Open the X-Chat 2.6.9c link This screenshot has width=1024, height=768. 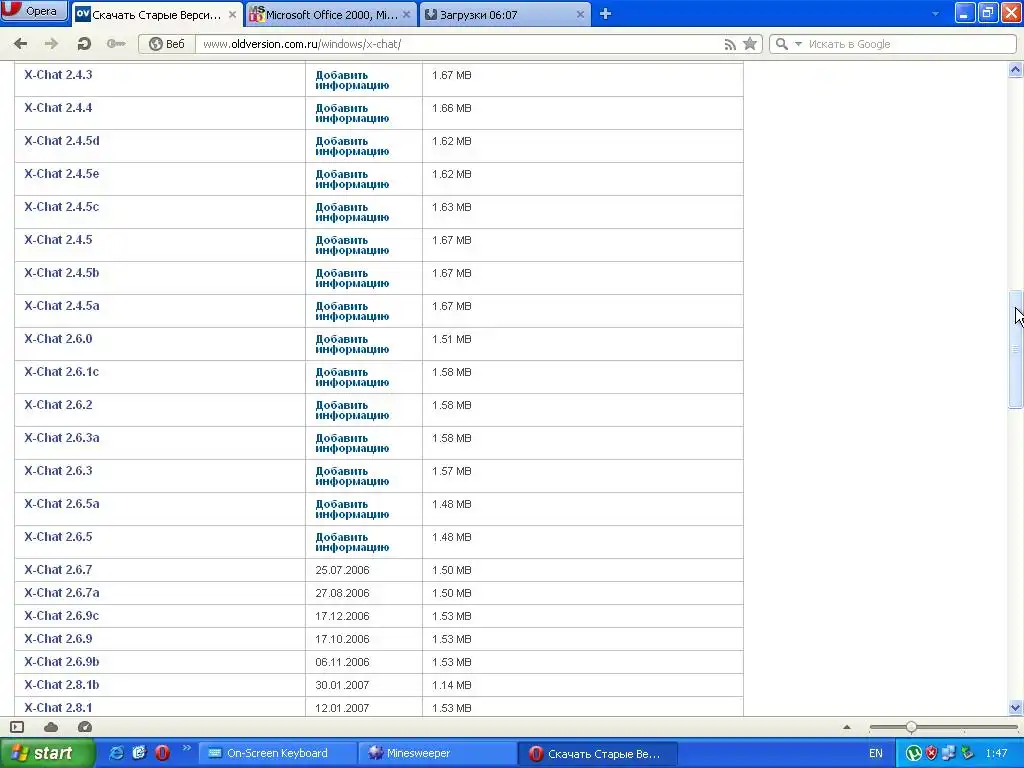tap(62, 615)
